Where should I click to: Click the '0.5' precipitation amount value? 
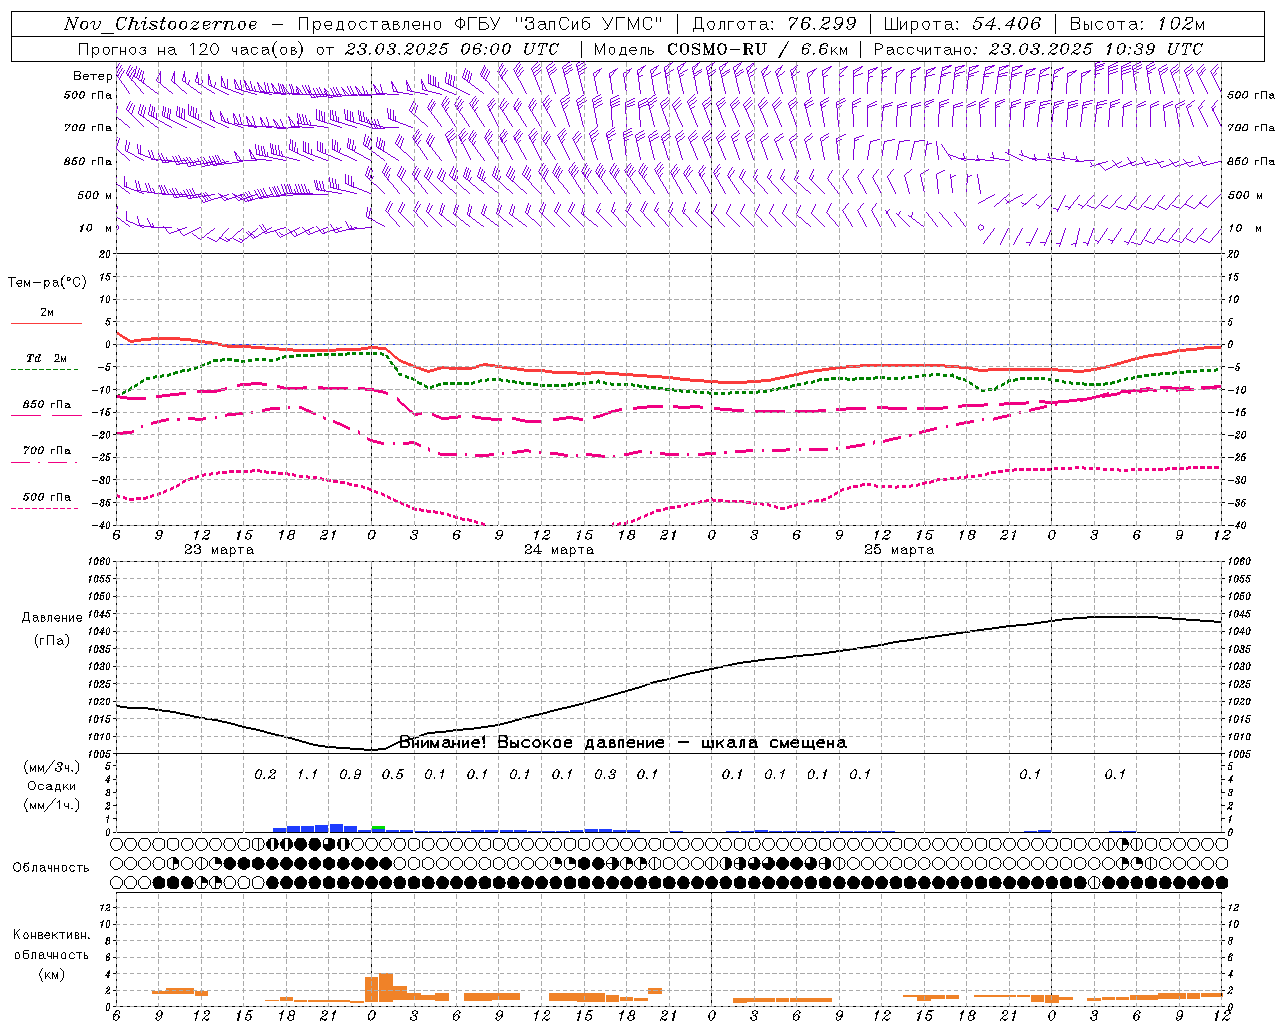click(x=392, y=775)
